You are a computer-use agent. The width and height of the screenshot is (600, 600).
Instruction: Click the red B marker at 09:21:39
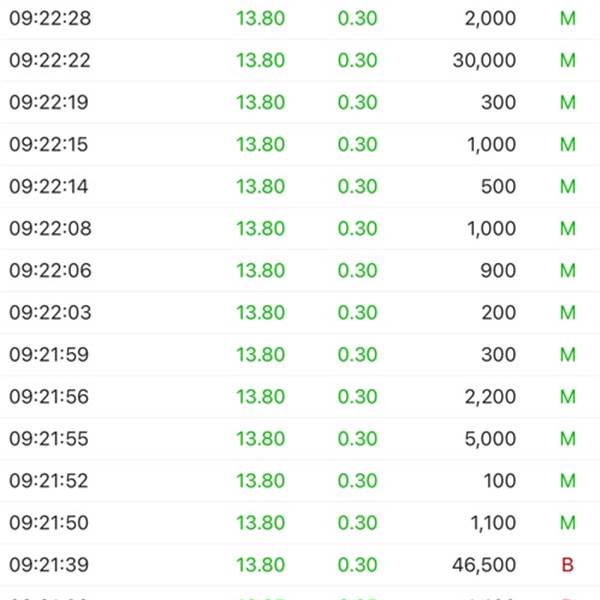click(x=568, y=565)
